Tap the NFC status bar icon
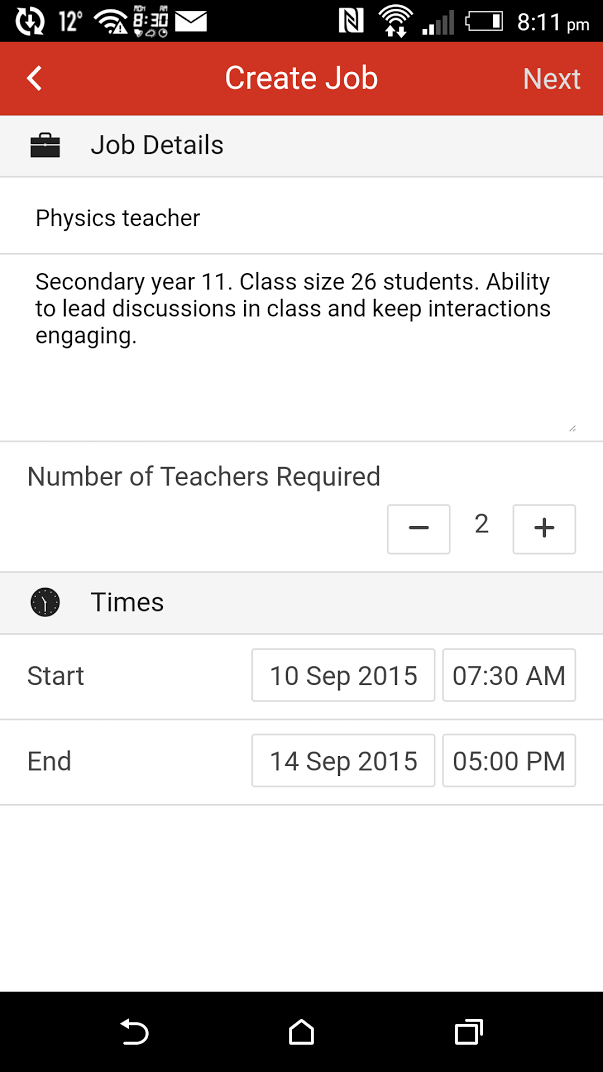Image resolution: width=603 pixels, height=1072 pixels. (x=351, y=21)
